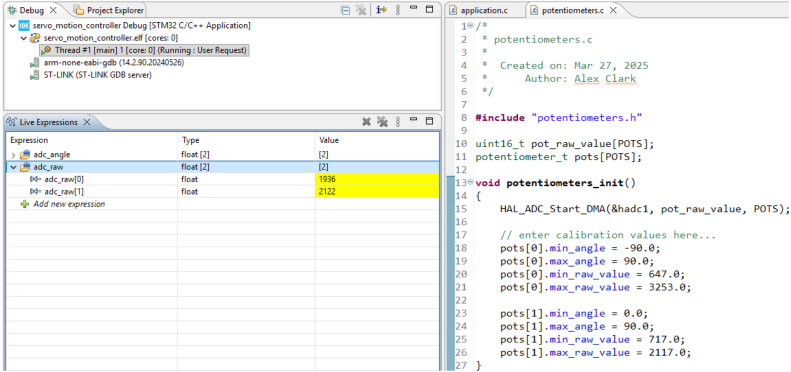Viewport: 791px width, 372px height.
Task: Switch to the Debug tab
Action: click(x=31, y=10)
